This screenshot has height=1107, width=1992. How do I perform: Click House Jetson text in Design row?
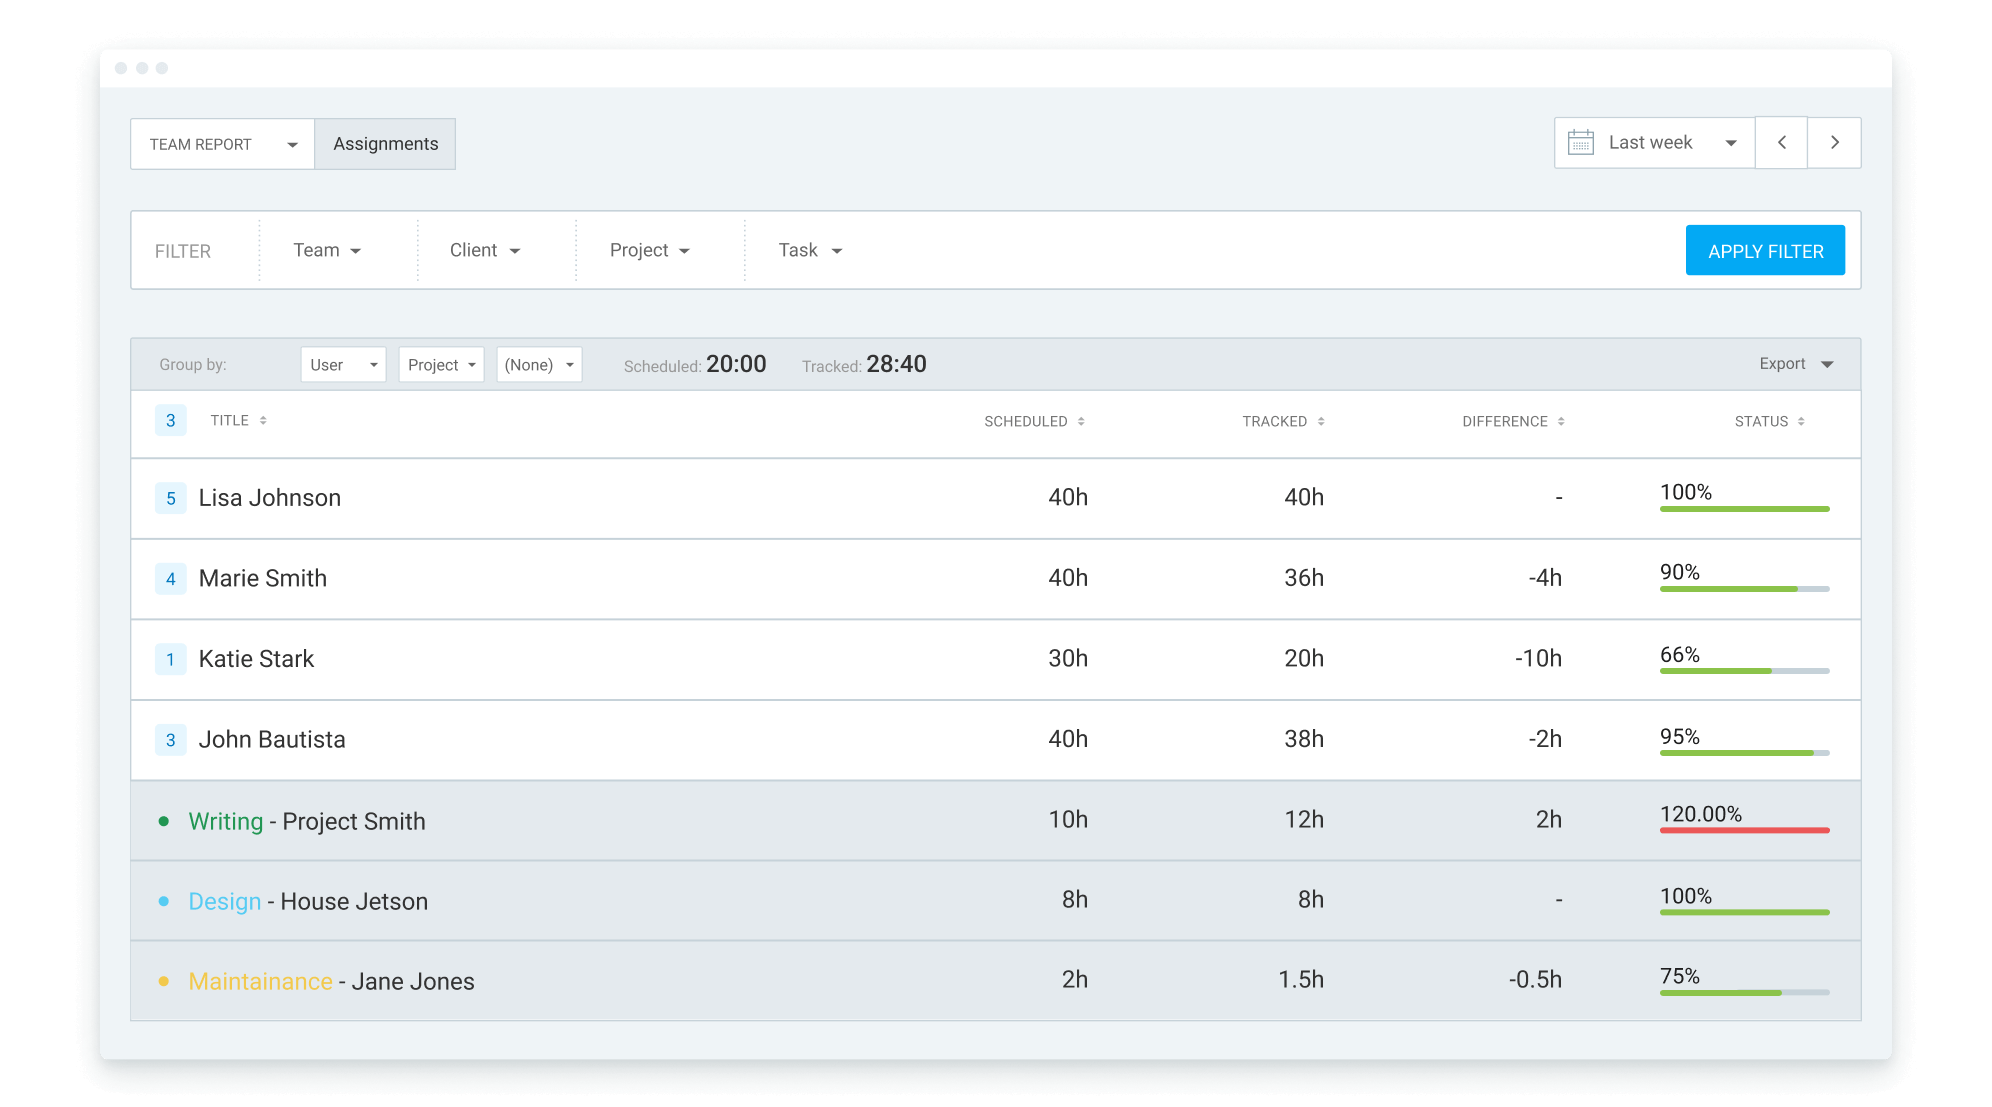pos(354,901)
